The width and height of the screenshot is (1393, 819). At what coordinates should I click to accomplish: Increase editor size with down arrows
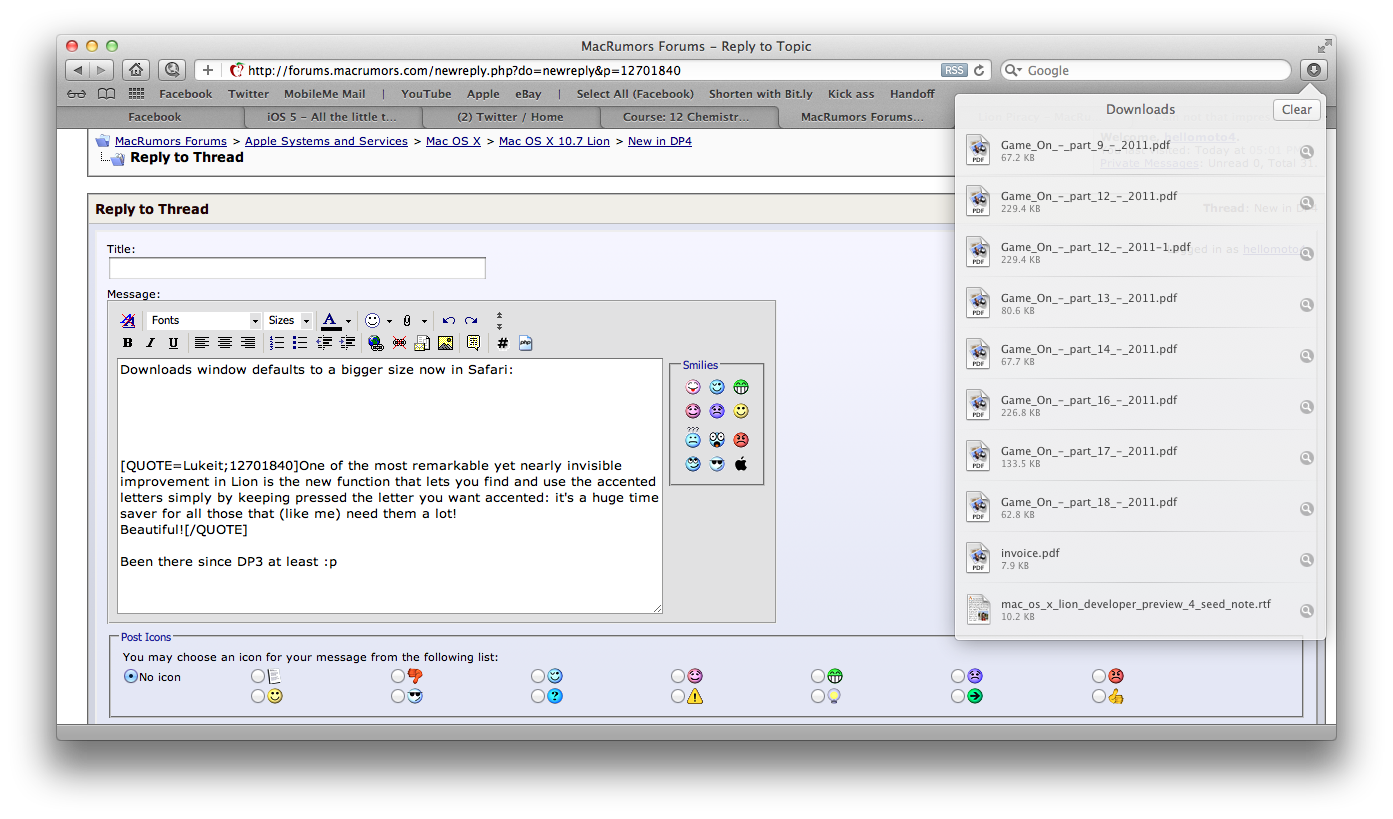pos(500,326)
